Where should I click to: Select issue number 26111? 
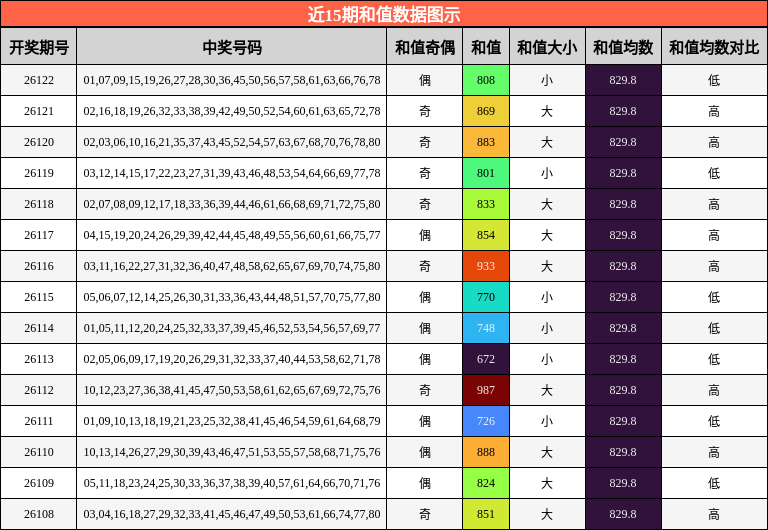coord(39,421)
